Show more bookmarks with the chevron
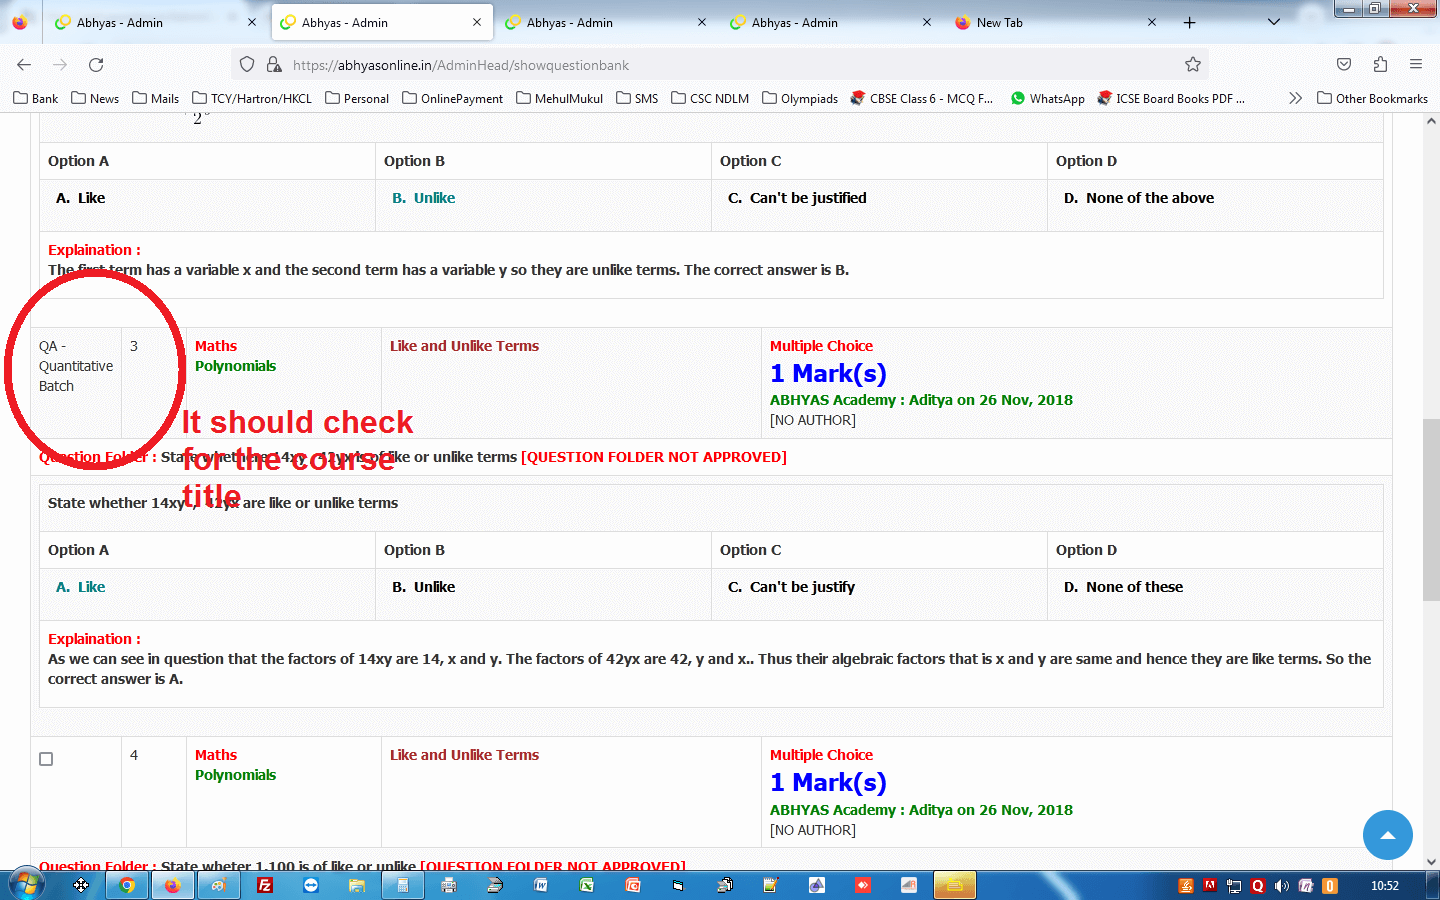This screenshot has width=1440, height=900. (1295, 98)
